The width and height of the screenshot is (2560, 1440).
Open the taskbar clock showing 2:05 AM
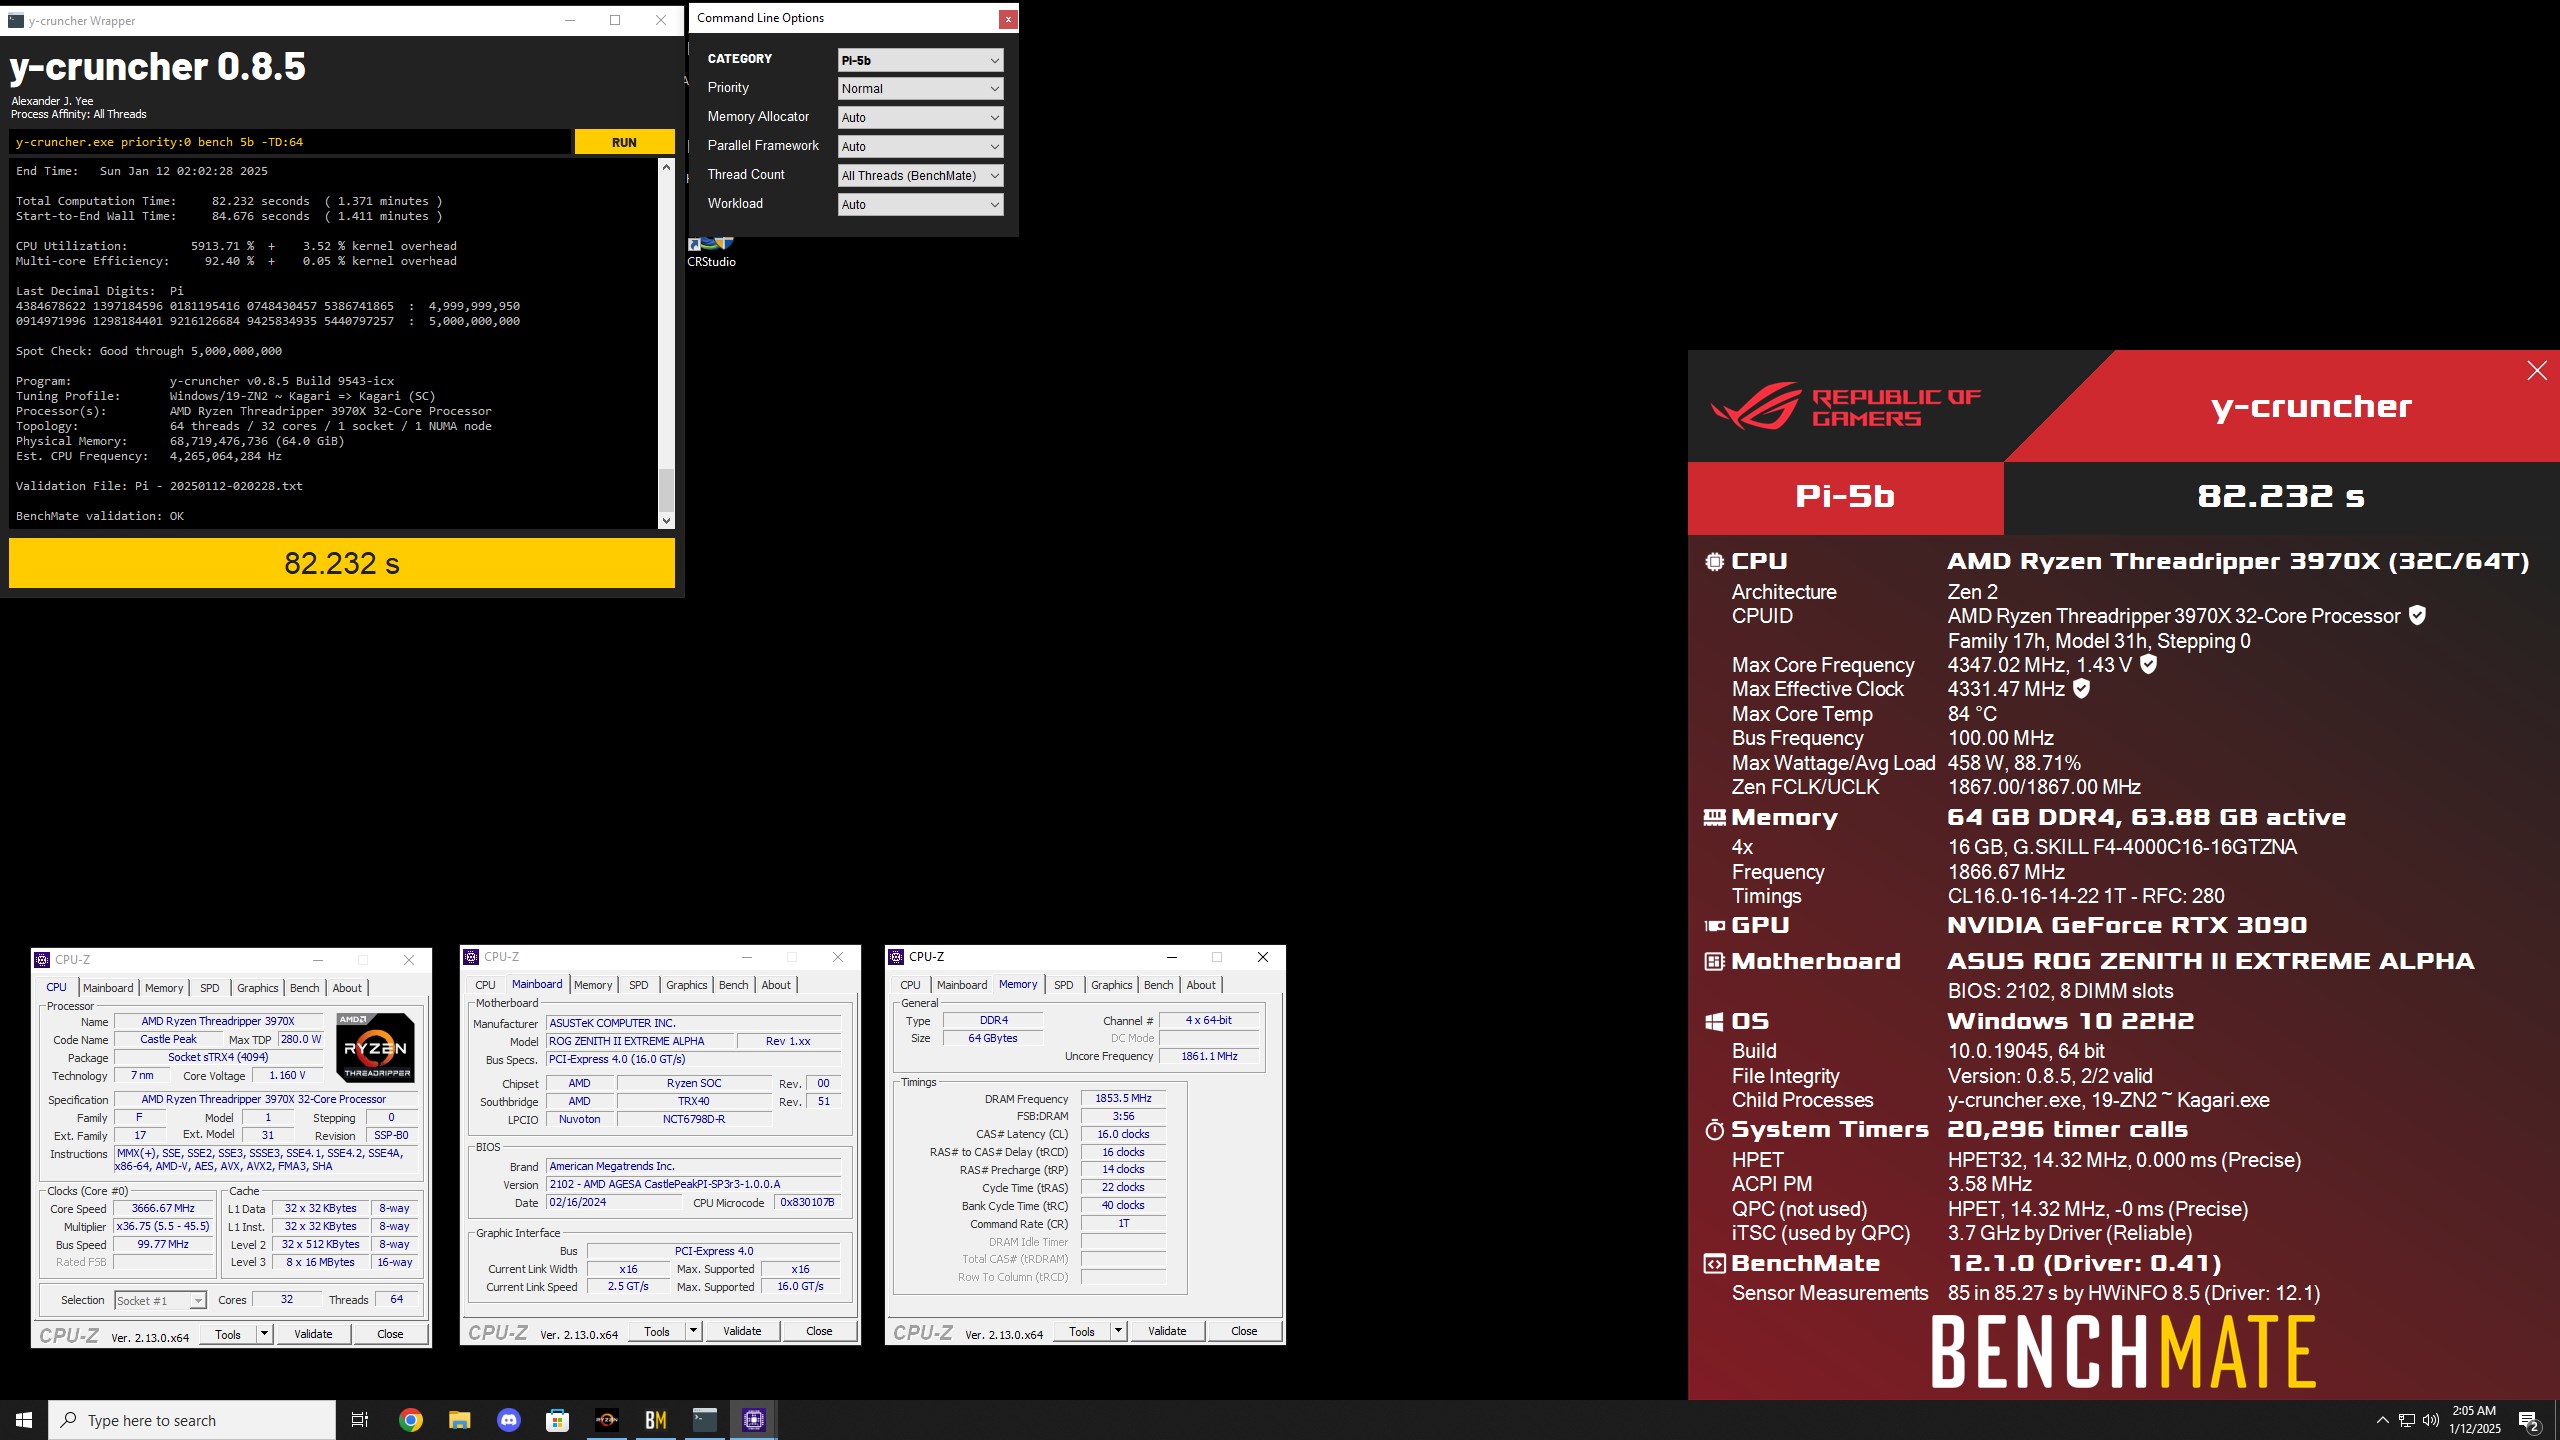[2474, 1420]
